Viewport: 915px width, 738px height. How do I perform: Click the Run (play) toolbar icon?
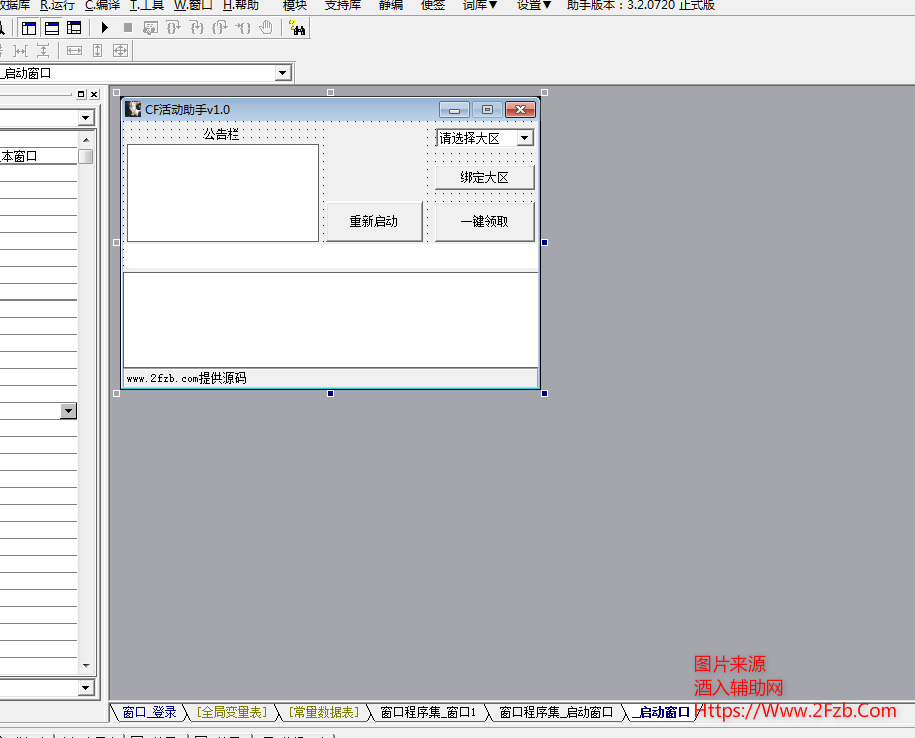coord(104,28)
